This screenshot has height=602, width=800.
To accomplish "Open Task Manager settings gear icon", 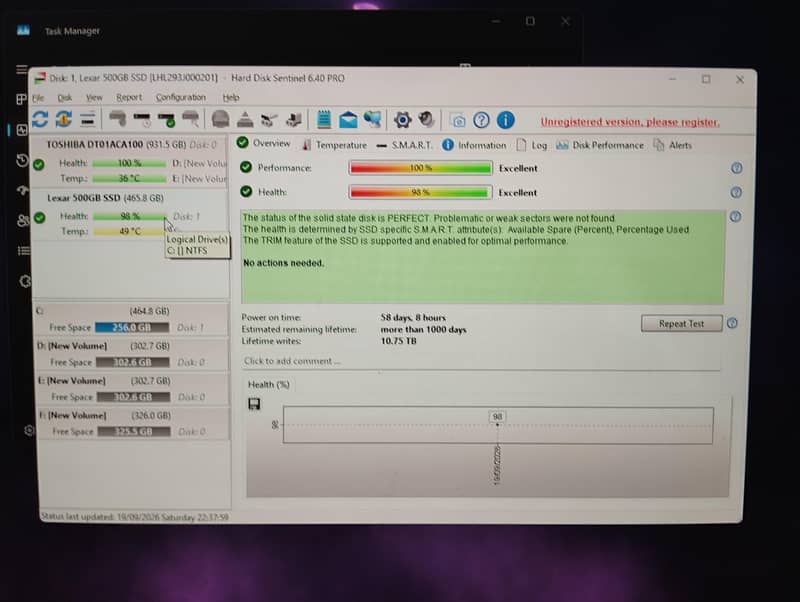I will click(29, 431).
